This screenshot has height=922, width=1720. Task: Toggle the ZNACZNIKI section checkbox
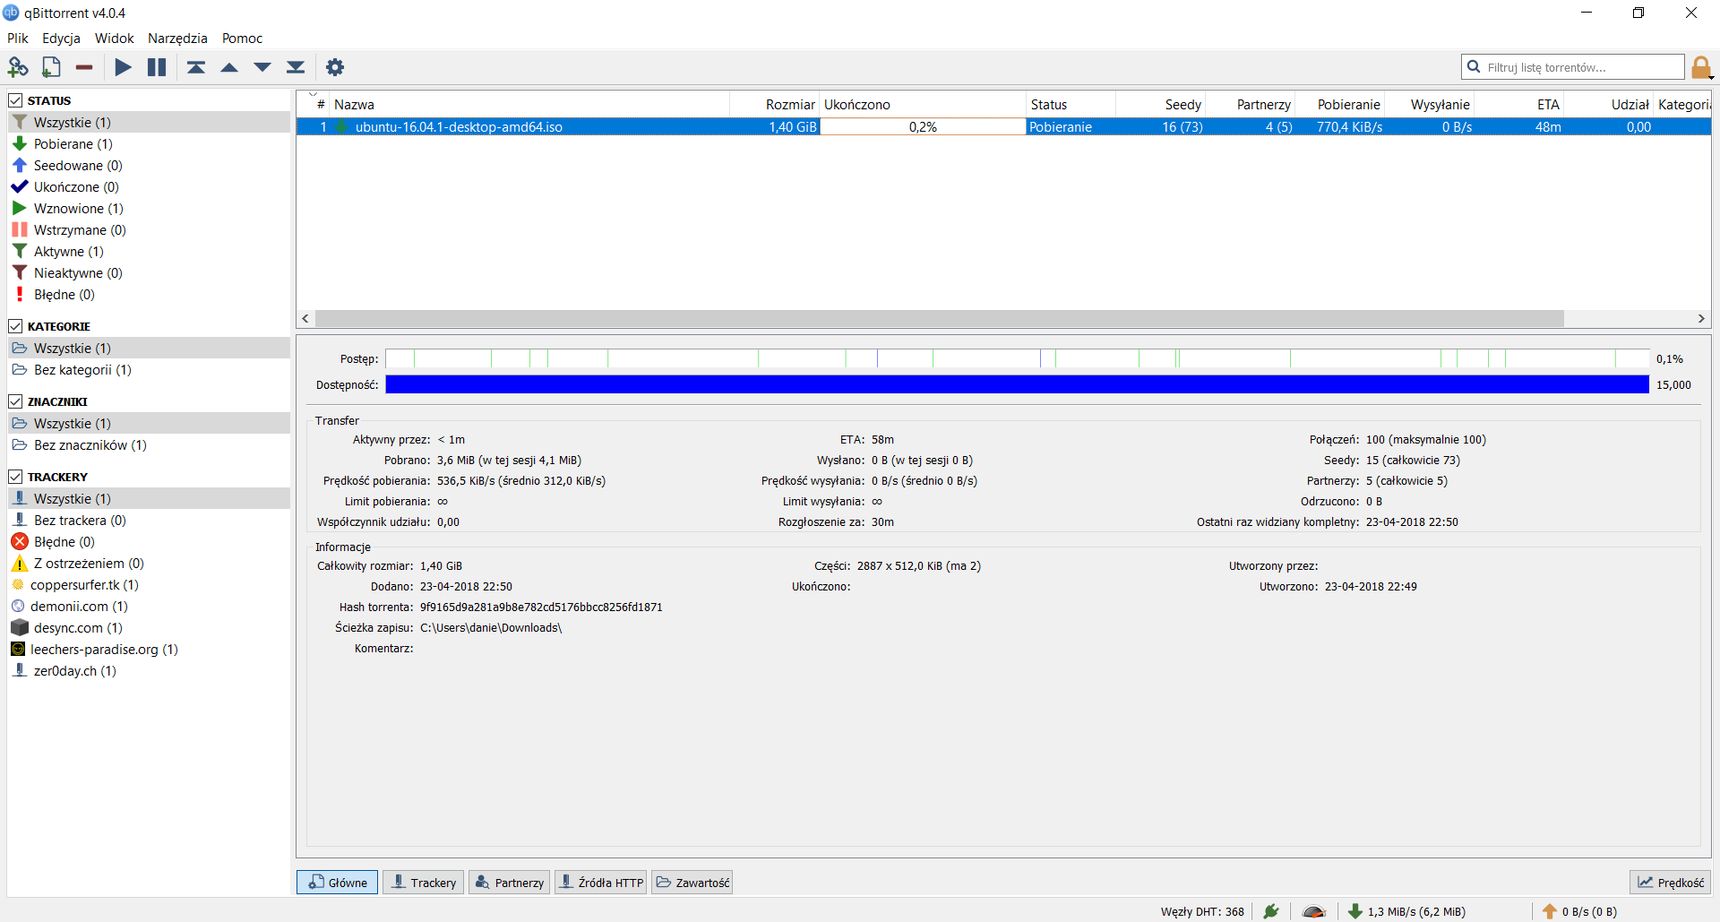(16, 401)
